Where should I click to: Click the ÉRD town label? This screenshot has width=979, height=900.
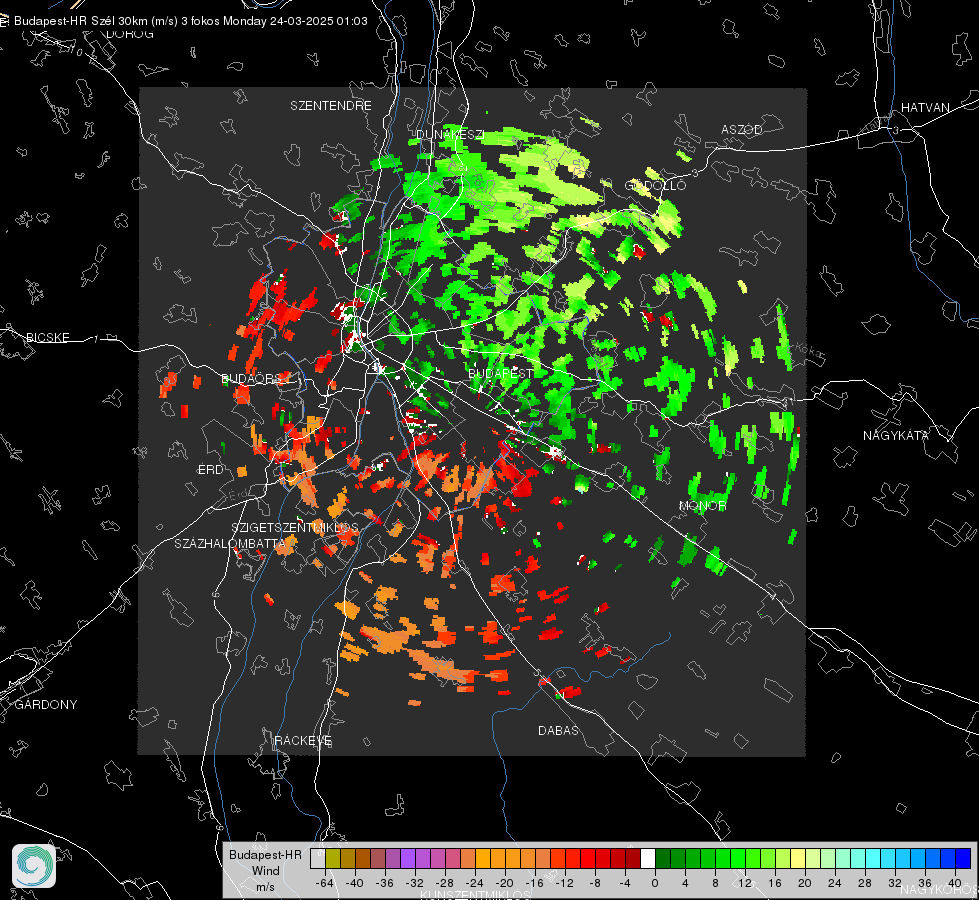[210, 470]
